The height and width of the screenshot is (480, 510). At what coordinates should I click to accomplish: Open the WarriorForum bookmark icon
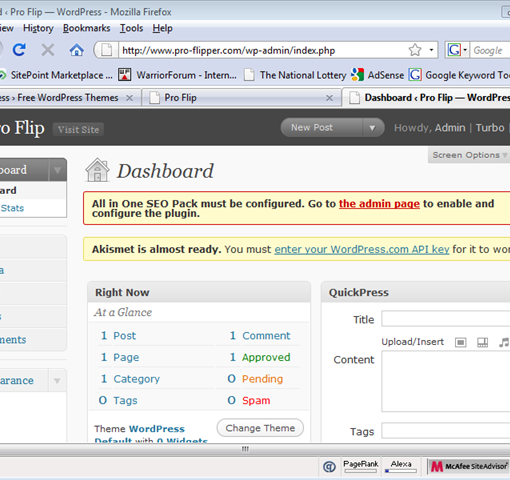pos(124,75)
